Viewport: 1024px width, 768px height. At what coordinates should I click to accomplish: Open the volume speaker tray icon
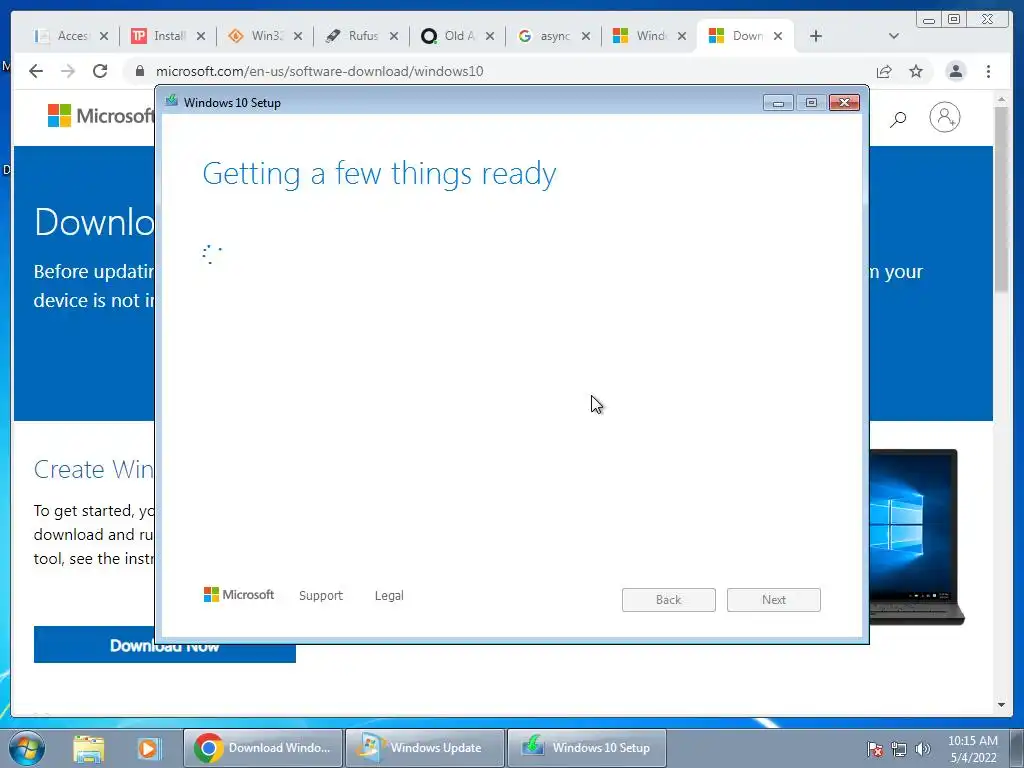923,749
